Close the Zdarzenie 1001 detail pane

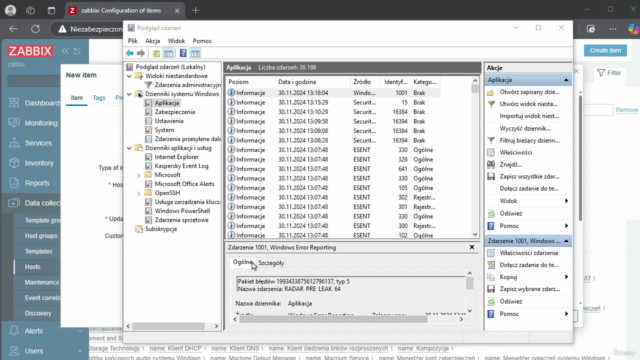(x=472, y=247)
